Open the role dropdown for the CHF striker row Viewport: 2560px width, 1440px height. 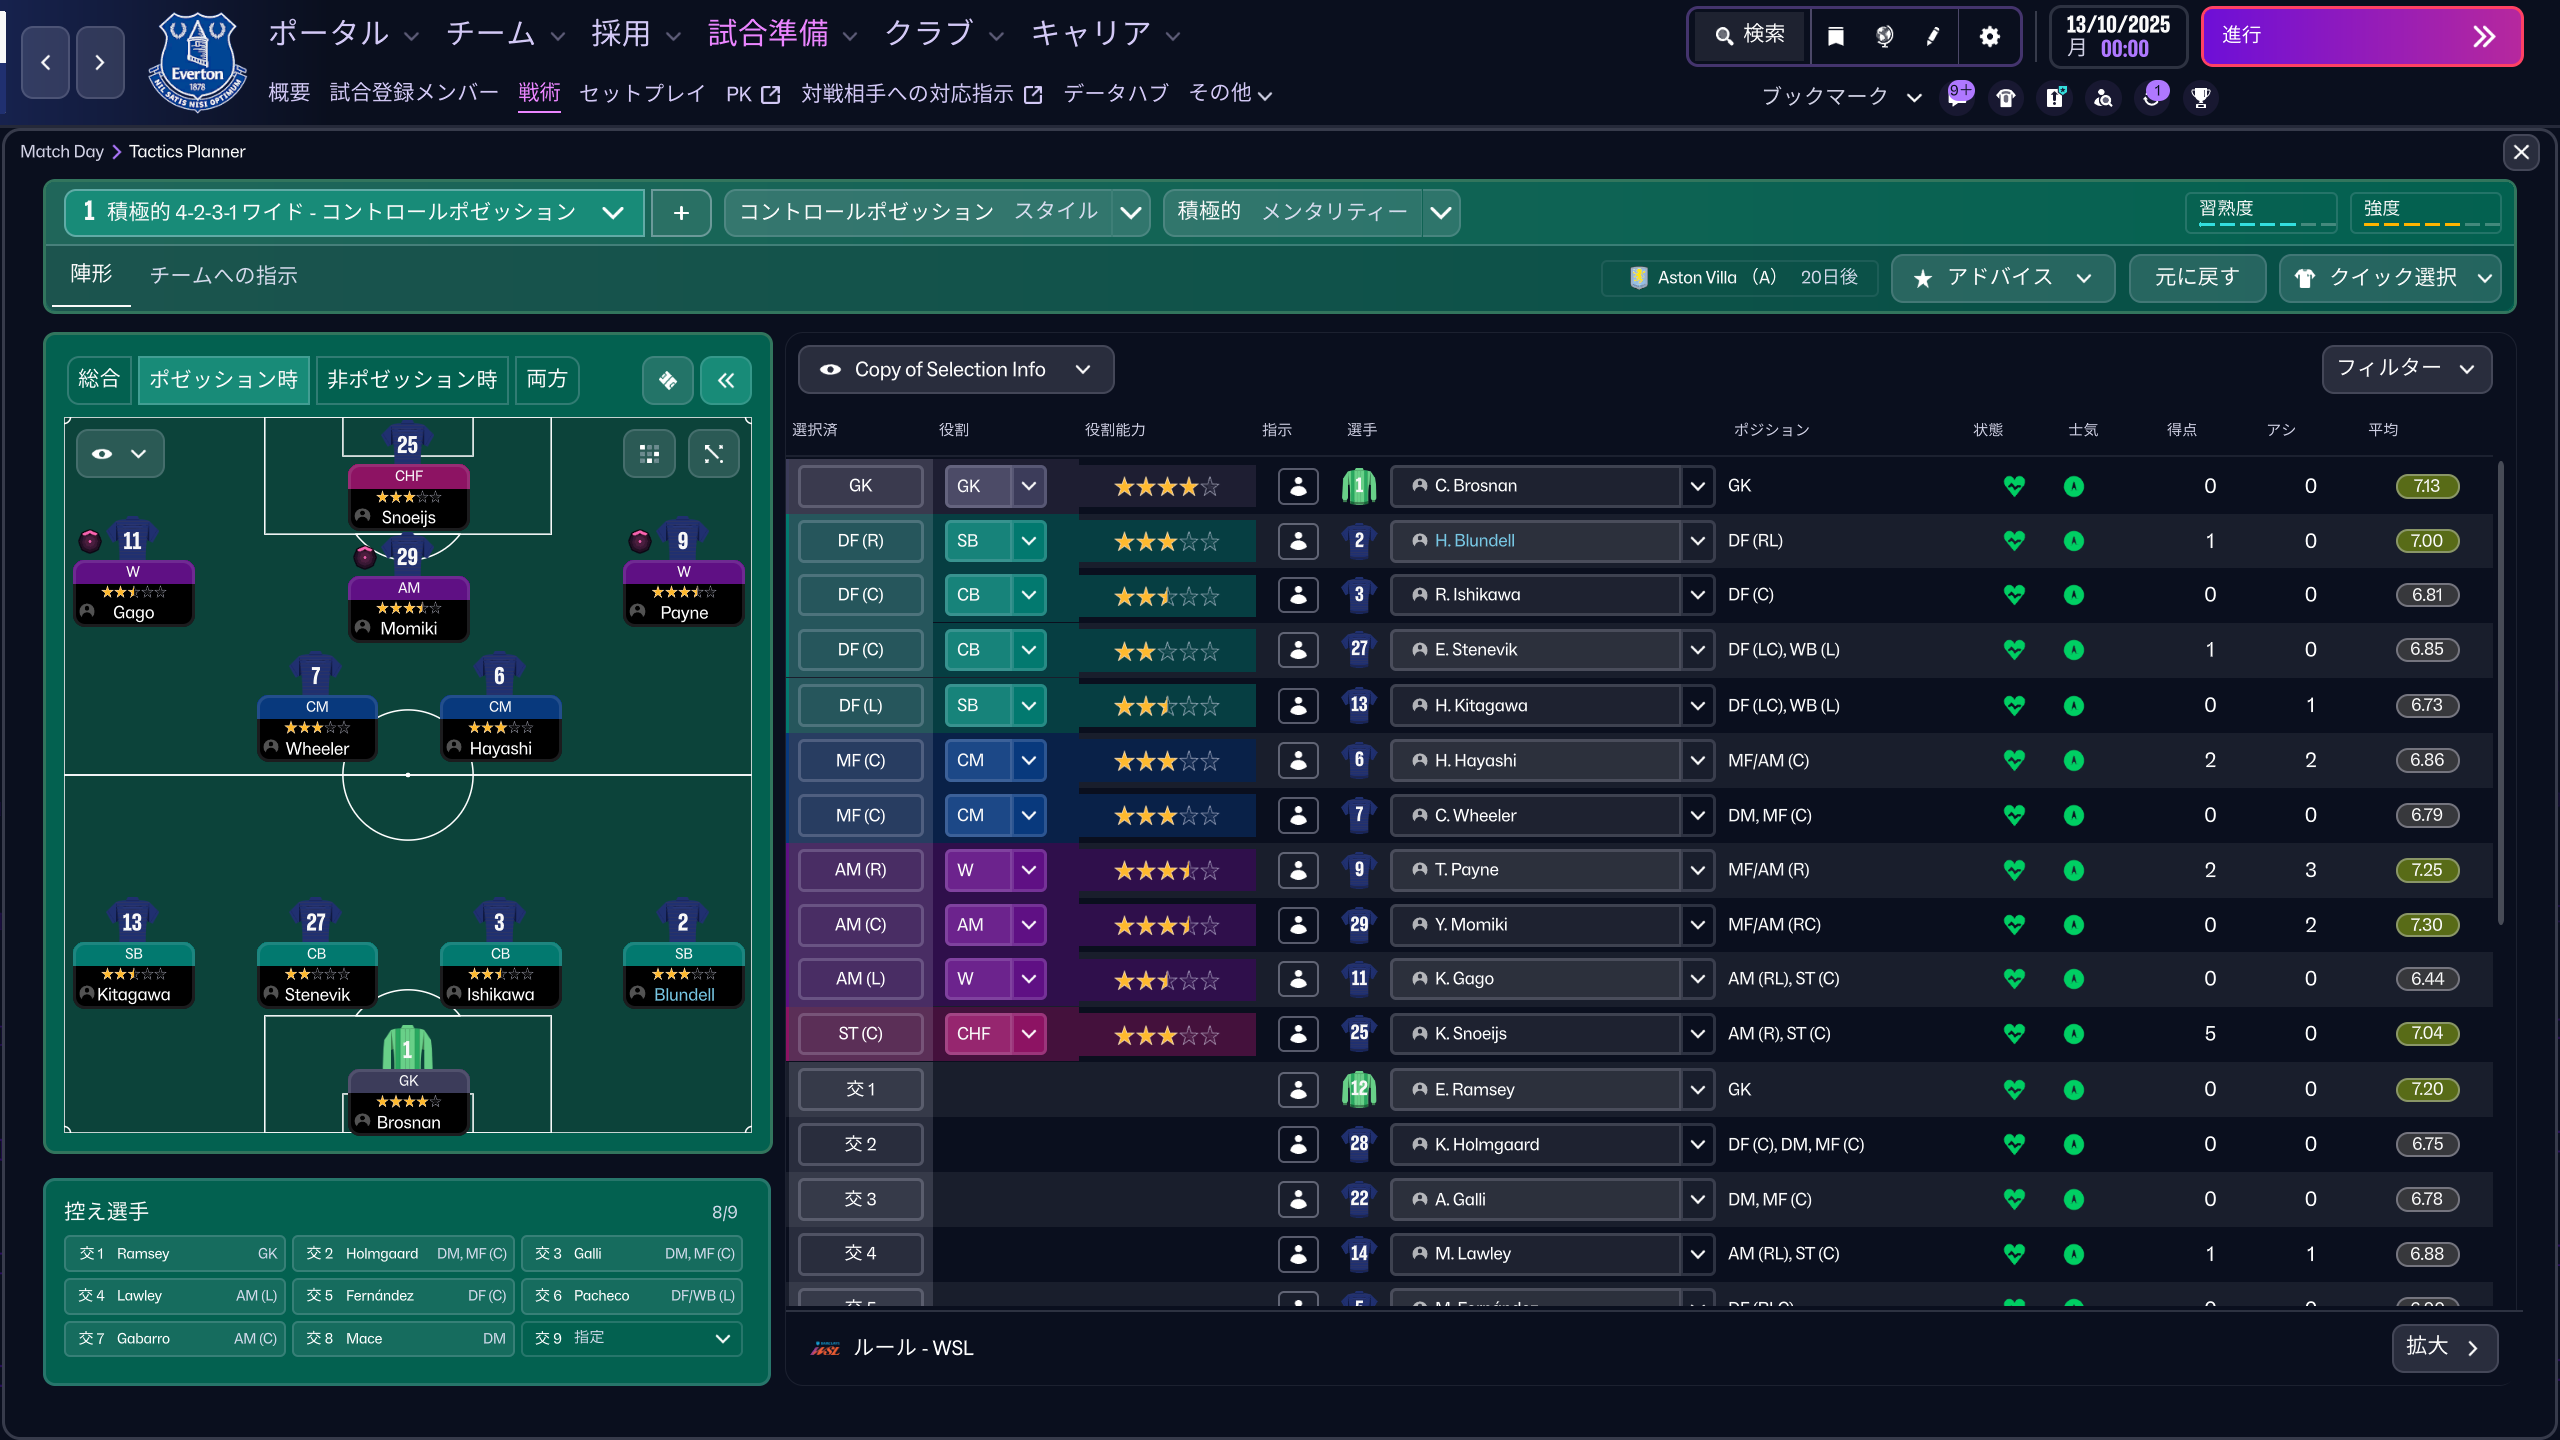click(x=1029, y=1034)
